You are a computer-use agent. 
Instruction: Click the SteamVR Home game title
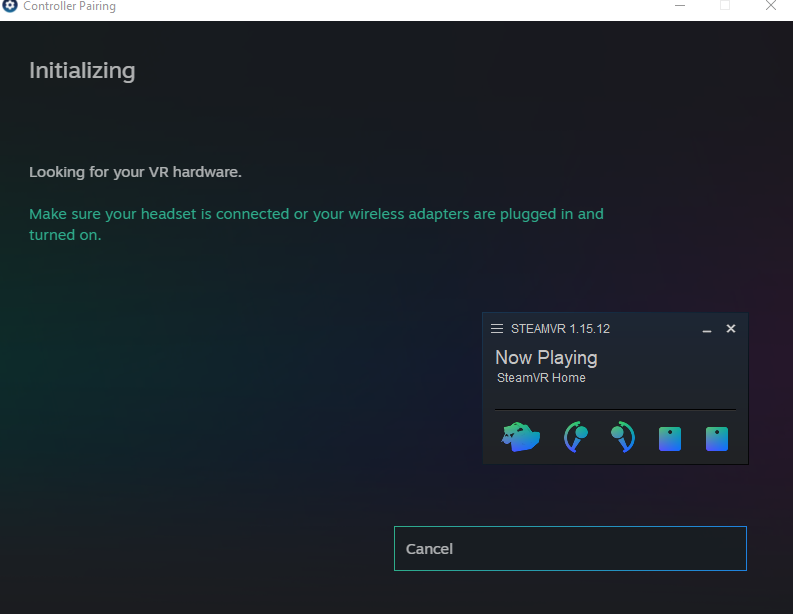click(541, 378)
